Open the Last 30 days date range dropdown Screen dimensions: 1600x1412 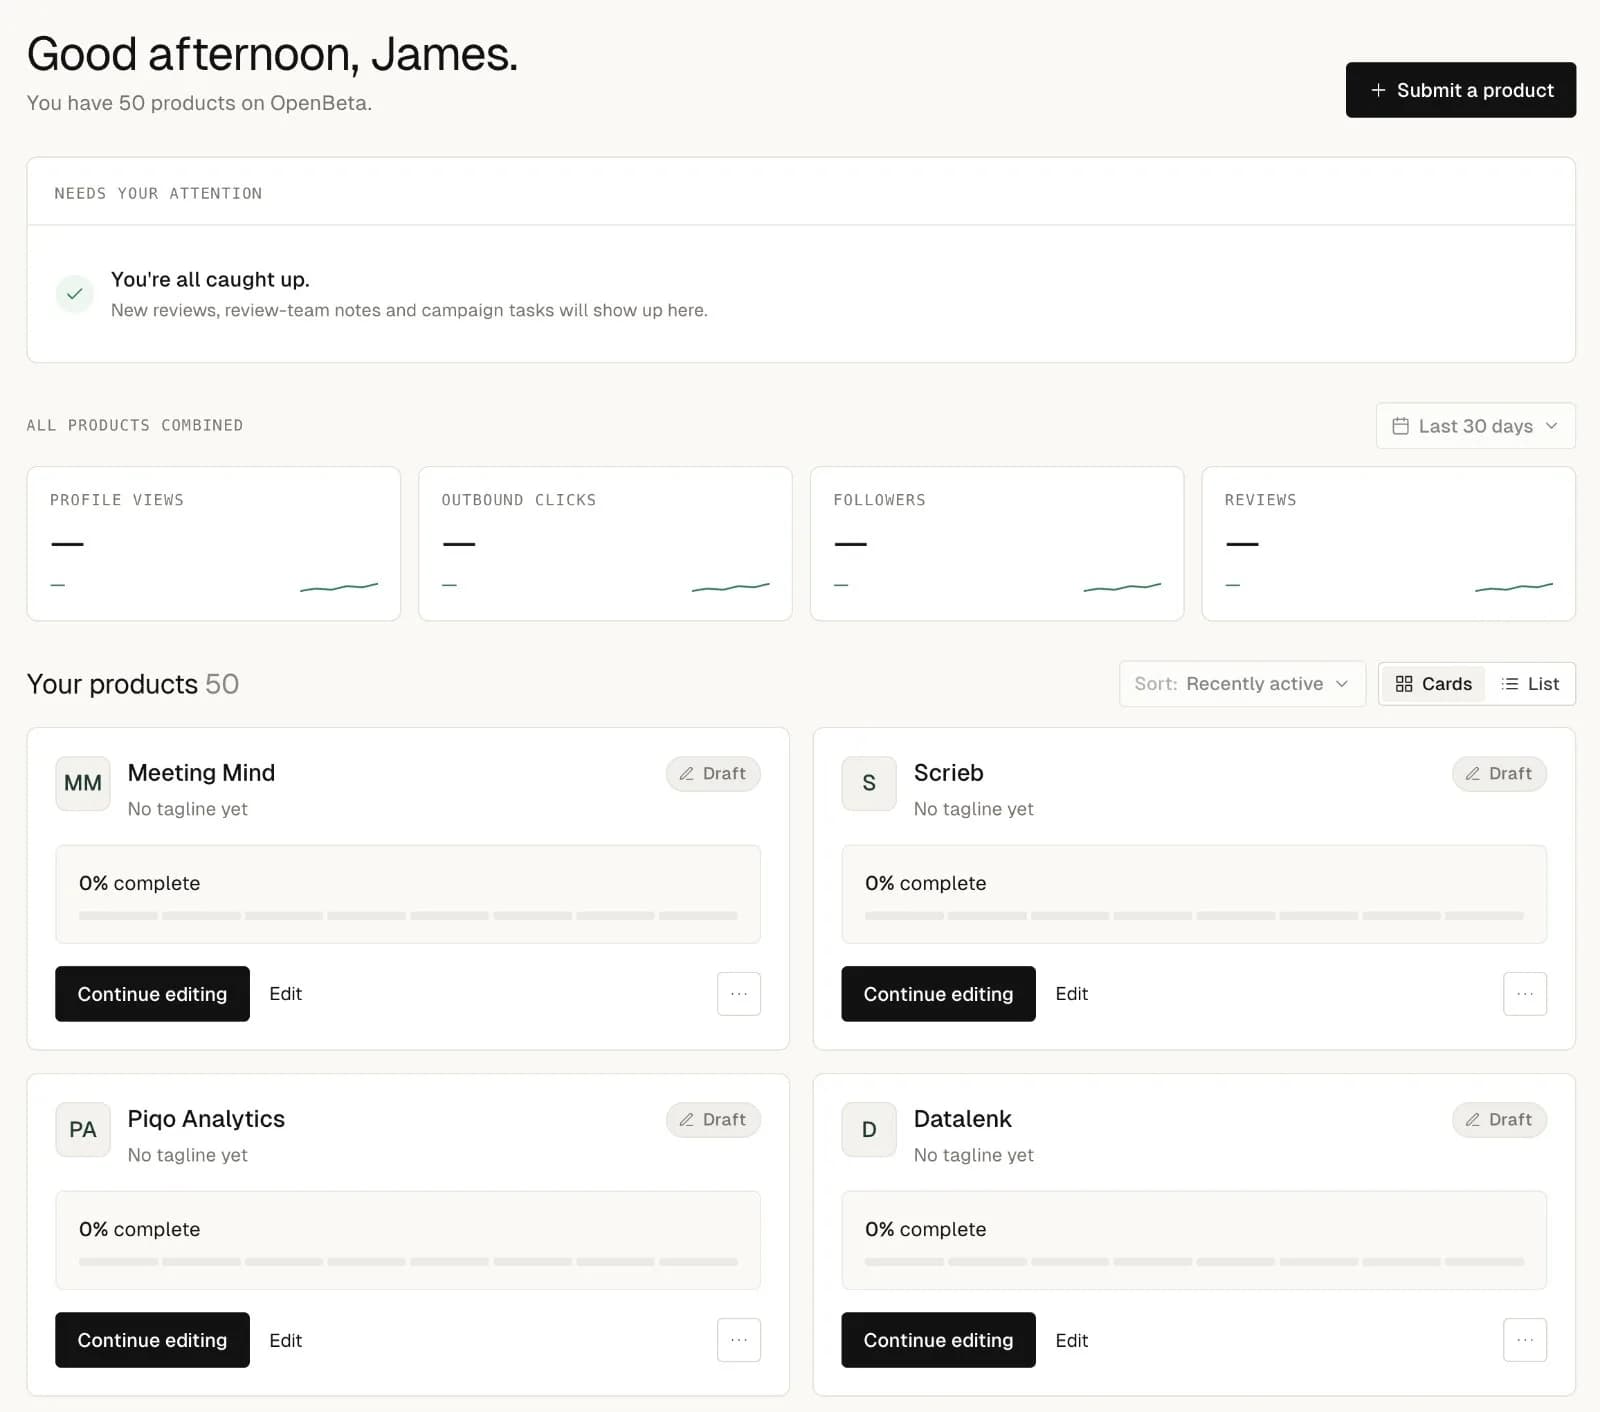pyautogui.click(x=1475, y=426)
